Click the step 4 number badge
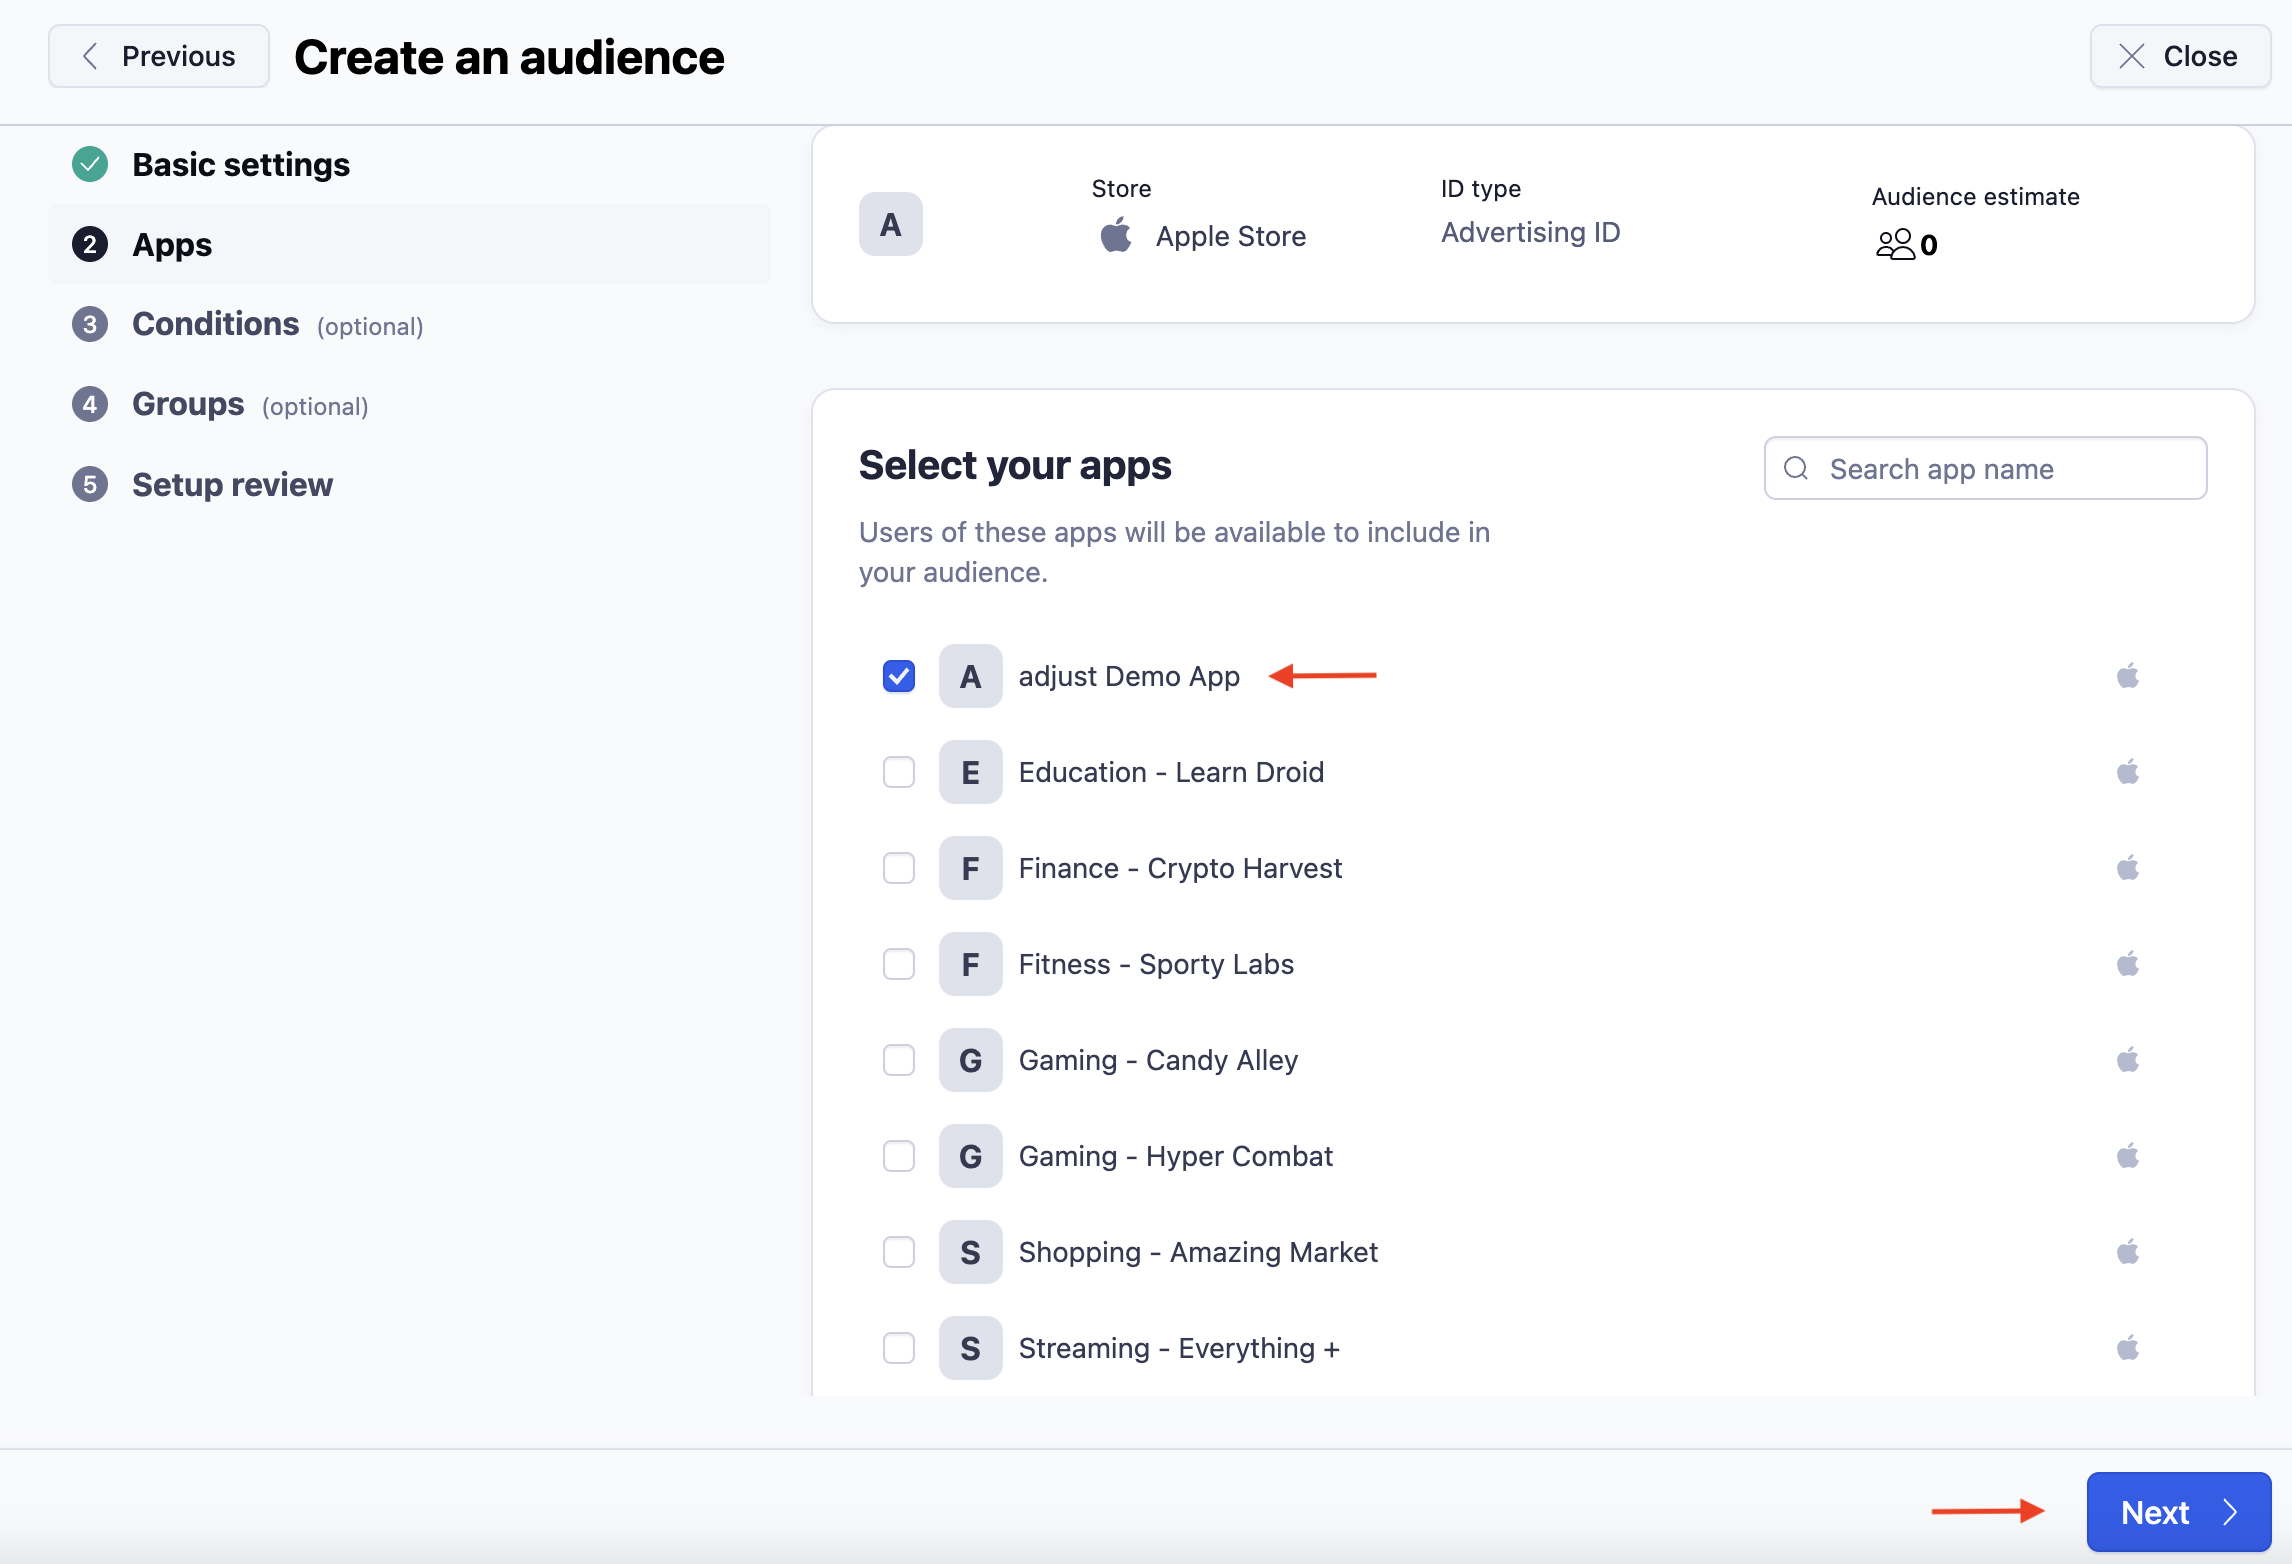Image resolution: width=2292 pixels, height=1564 pixels. (x=90, y=404)
